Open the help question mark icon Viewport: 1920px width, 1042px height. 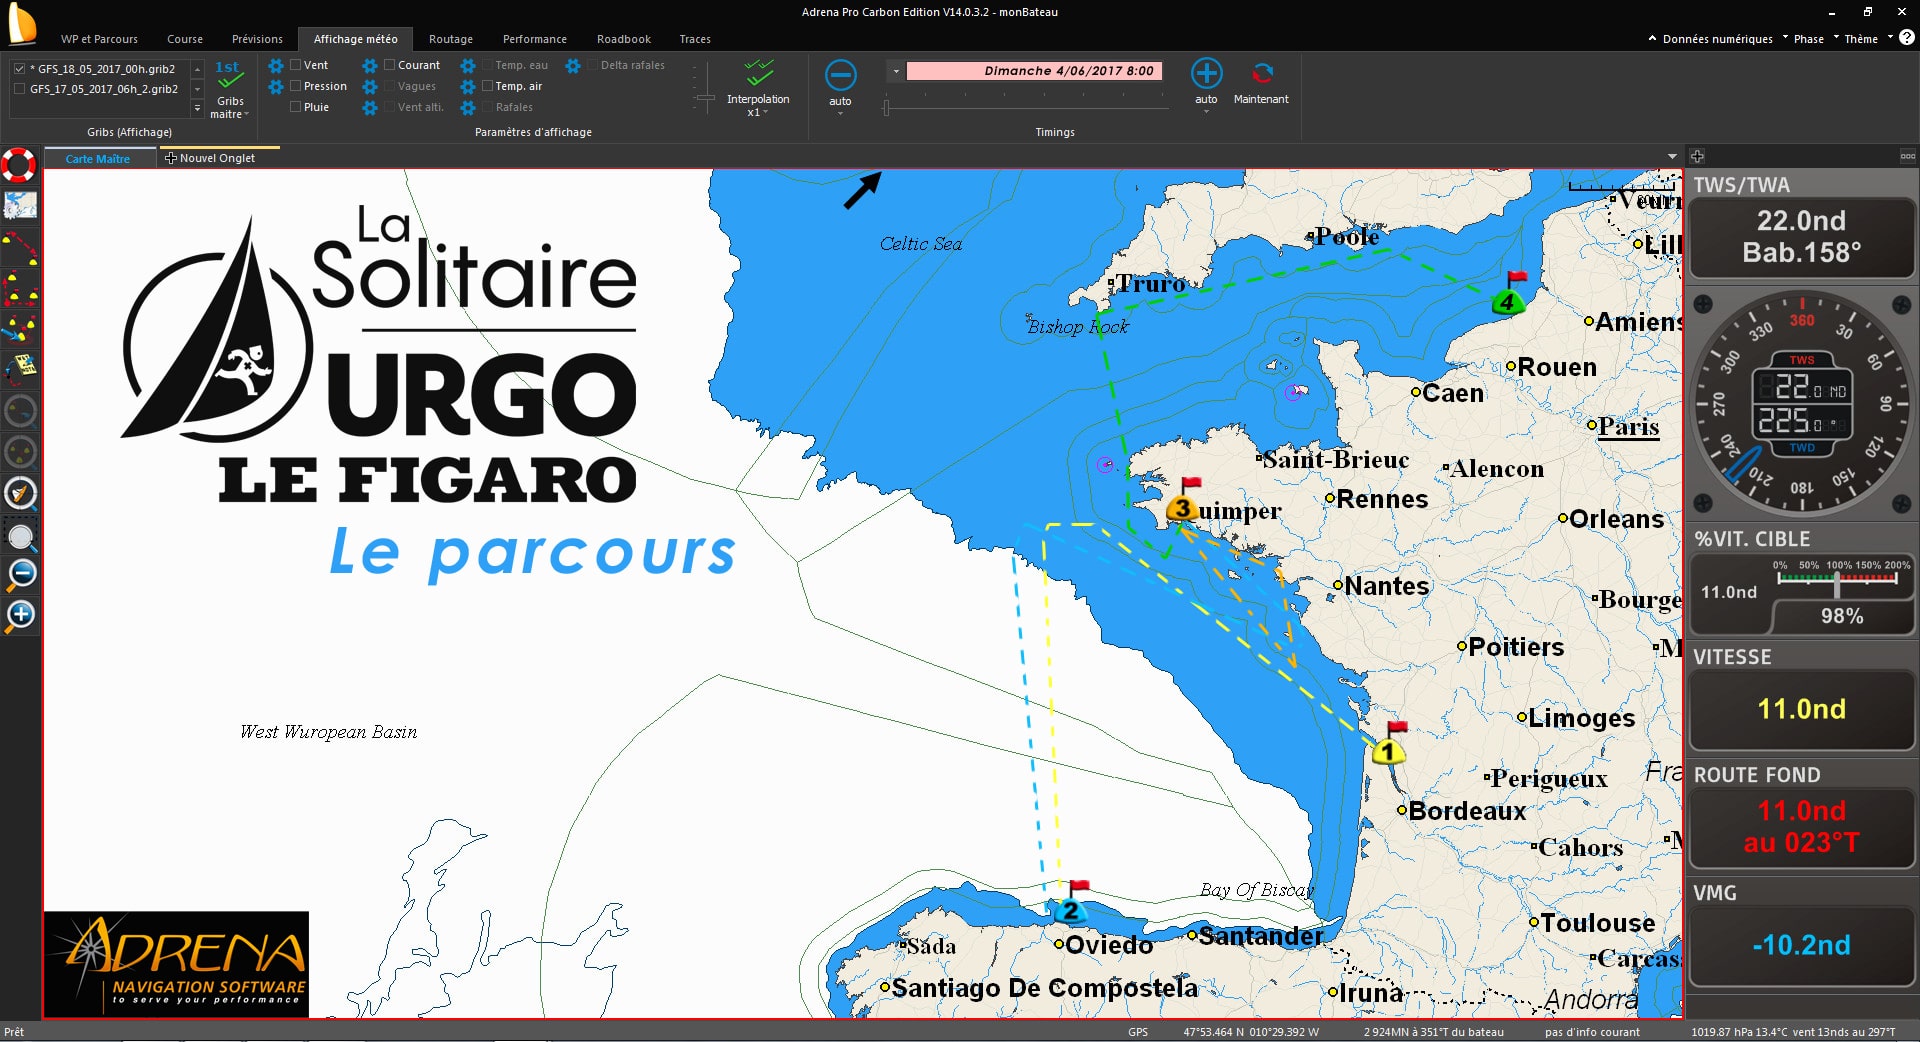1907,38
